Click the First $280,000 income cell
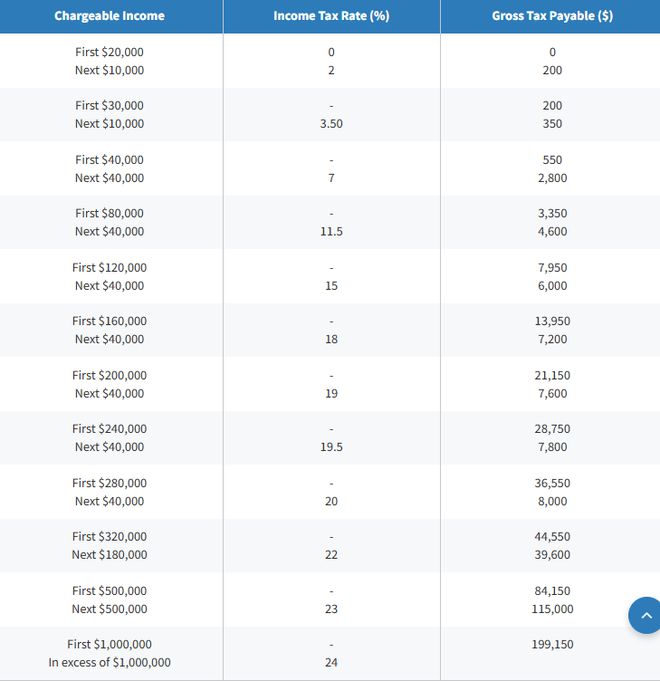 110,482
